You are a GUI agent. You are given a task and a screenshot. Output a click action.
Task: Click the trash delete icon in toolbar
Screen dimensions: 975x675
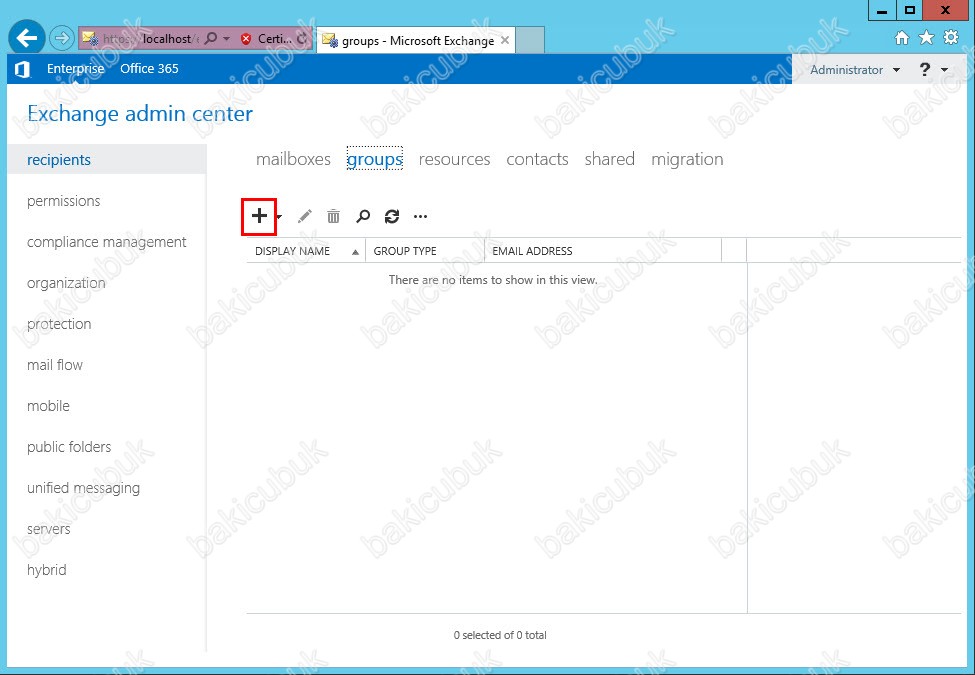click(x=333, y=216)
